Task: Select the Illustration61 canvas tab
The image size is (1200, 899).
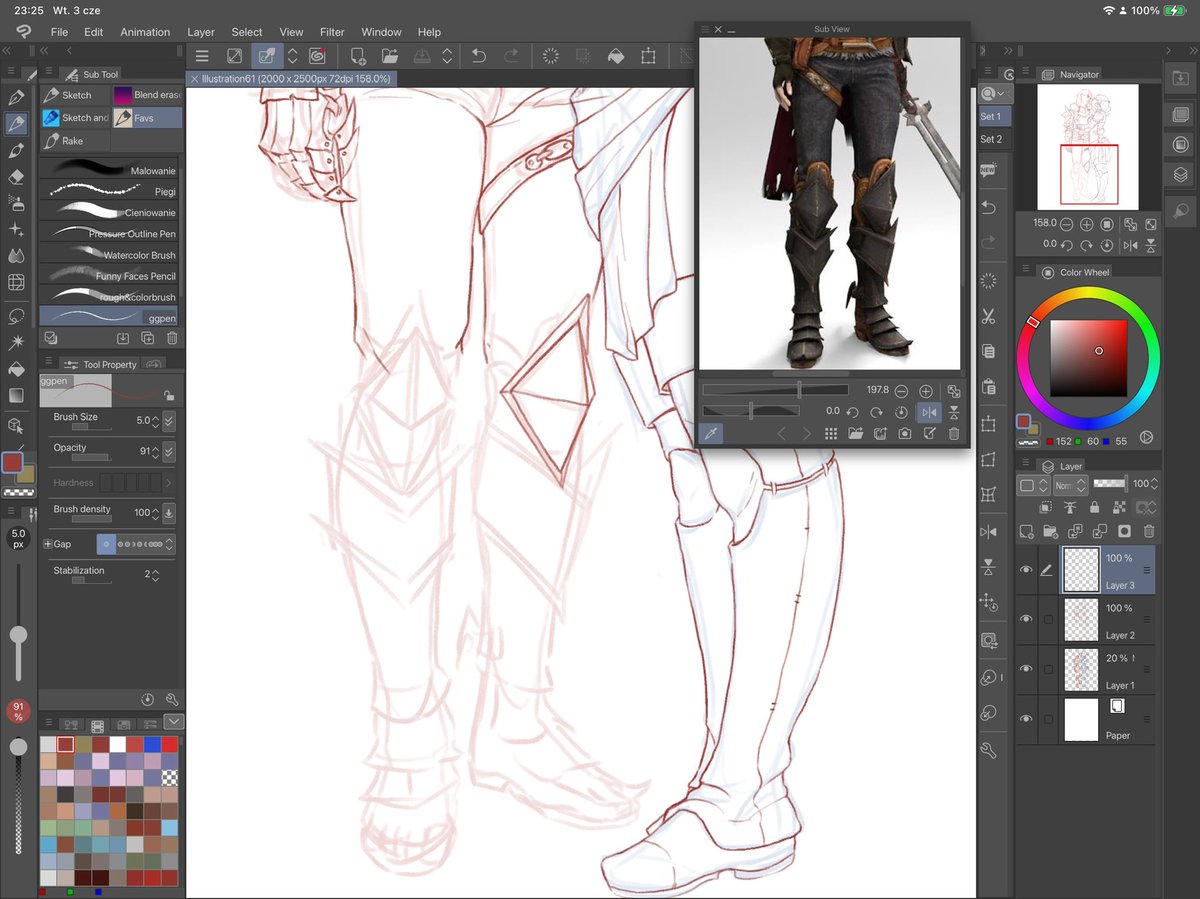Action: click(291, 78)
